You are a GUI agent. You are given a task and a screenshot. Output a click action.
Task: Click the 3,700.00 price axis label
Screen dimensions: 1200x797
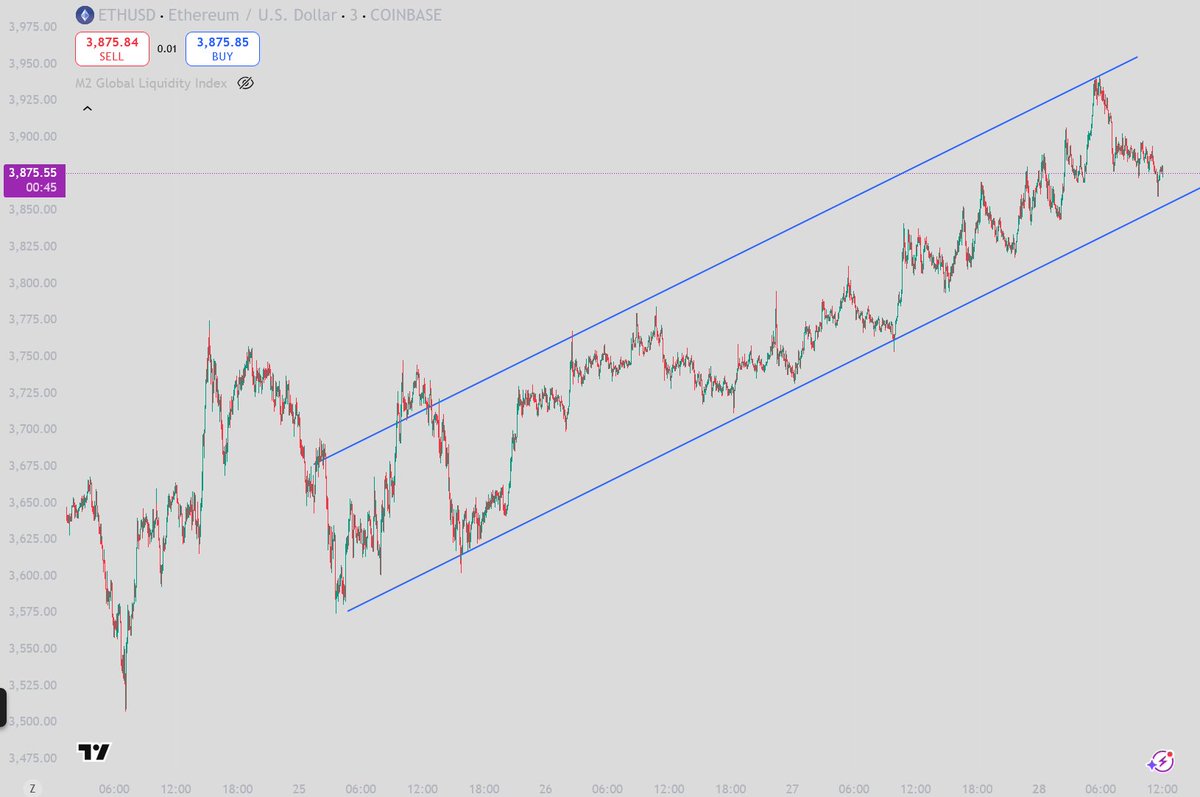32,429
